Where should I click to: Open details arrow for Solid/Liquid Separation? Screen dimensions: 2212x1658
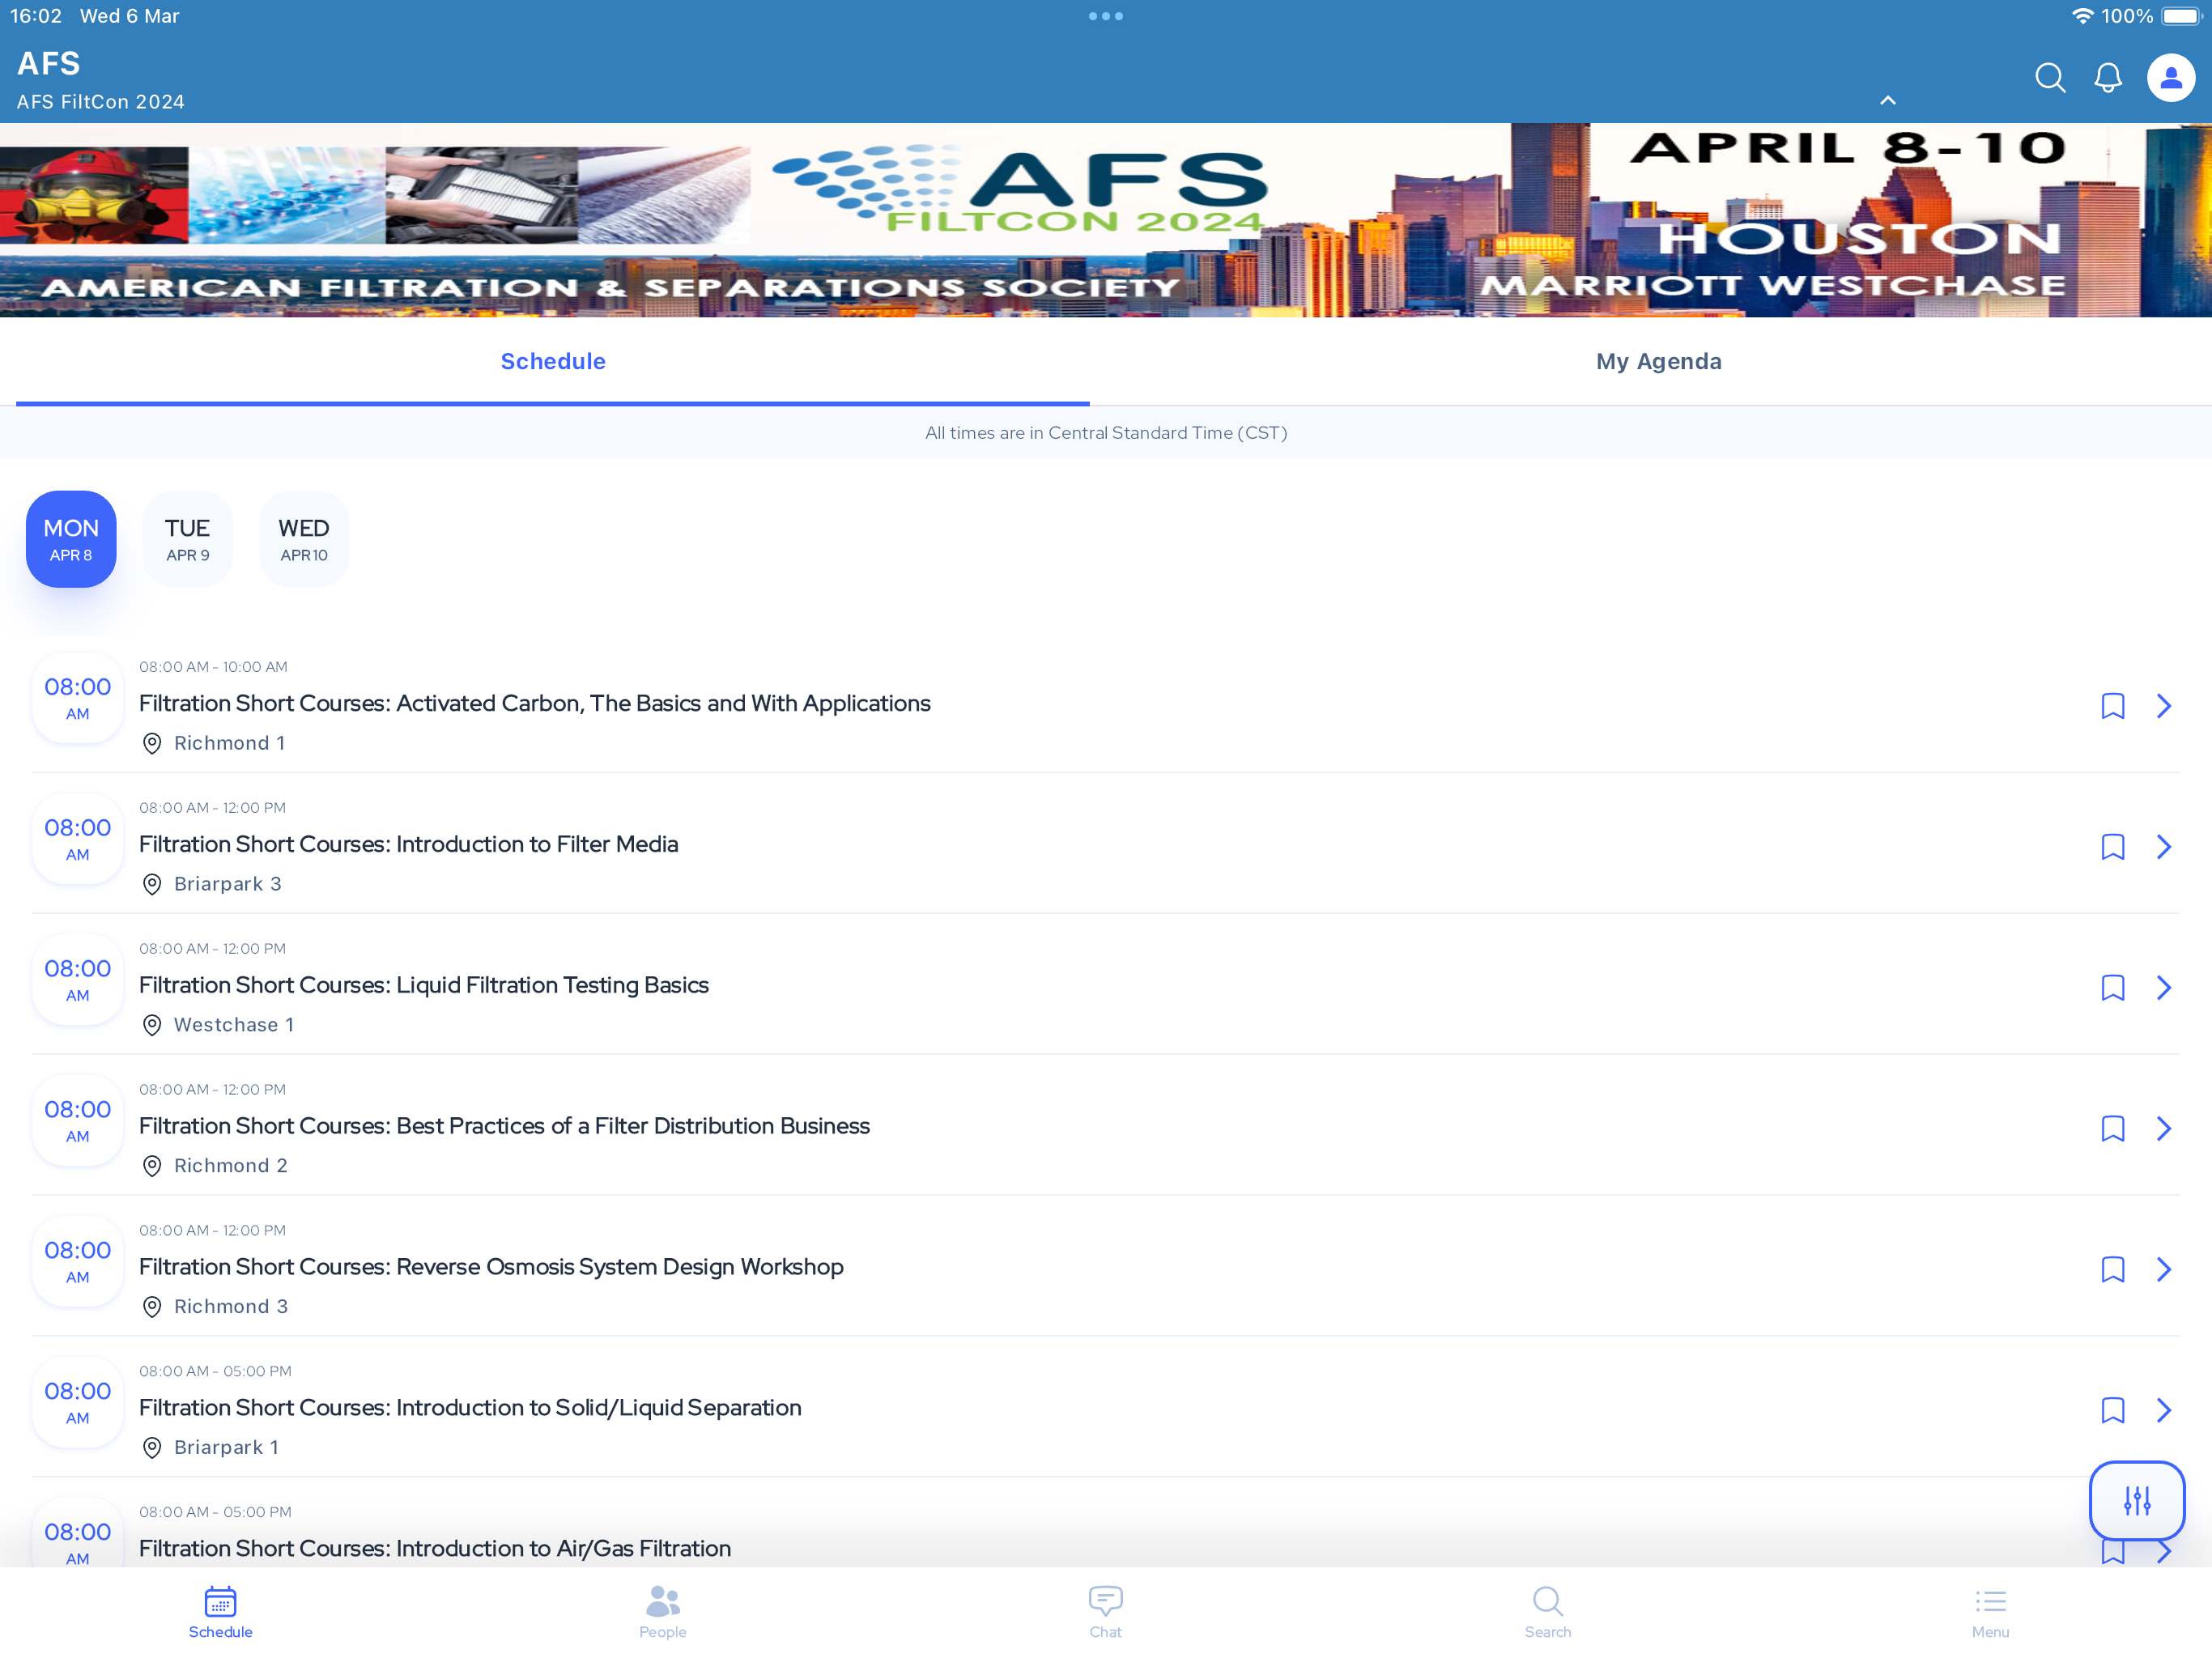[x=2164, y=1411]
